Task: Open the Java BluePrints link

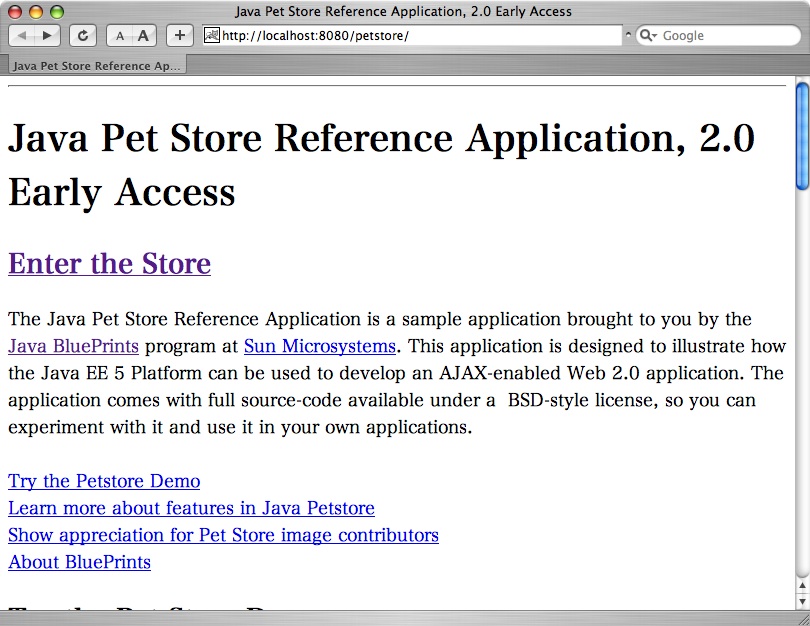Action: coord(71,346)
